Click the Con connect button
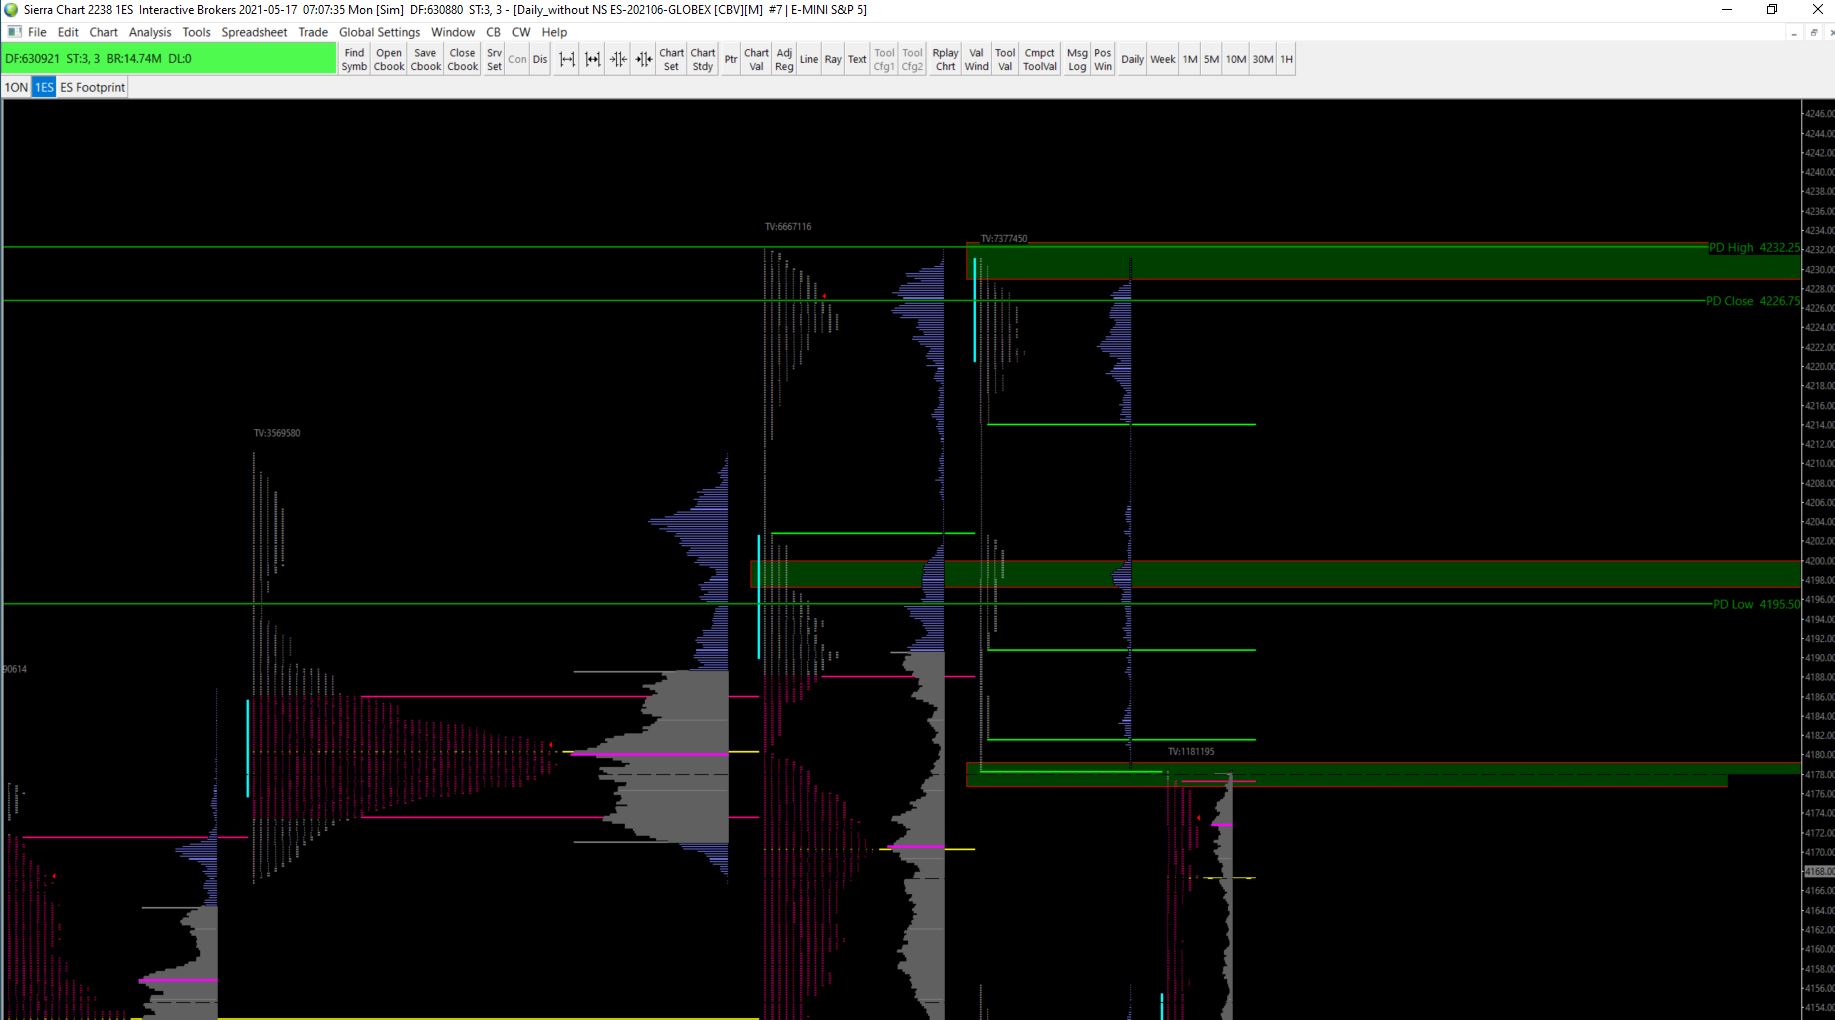The width and height of the screenshot is (1835, 1020). click(x=517, y=59)
